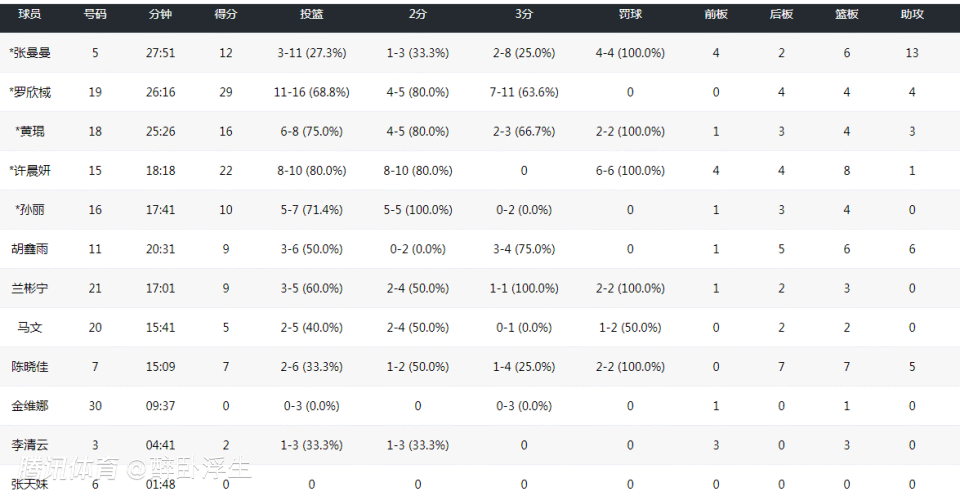Sort by the 号码 column header
This screenshot has height=496, width=960.
pyautogui.click(x=95, y=15)
